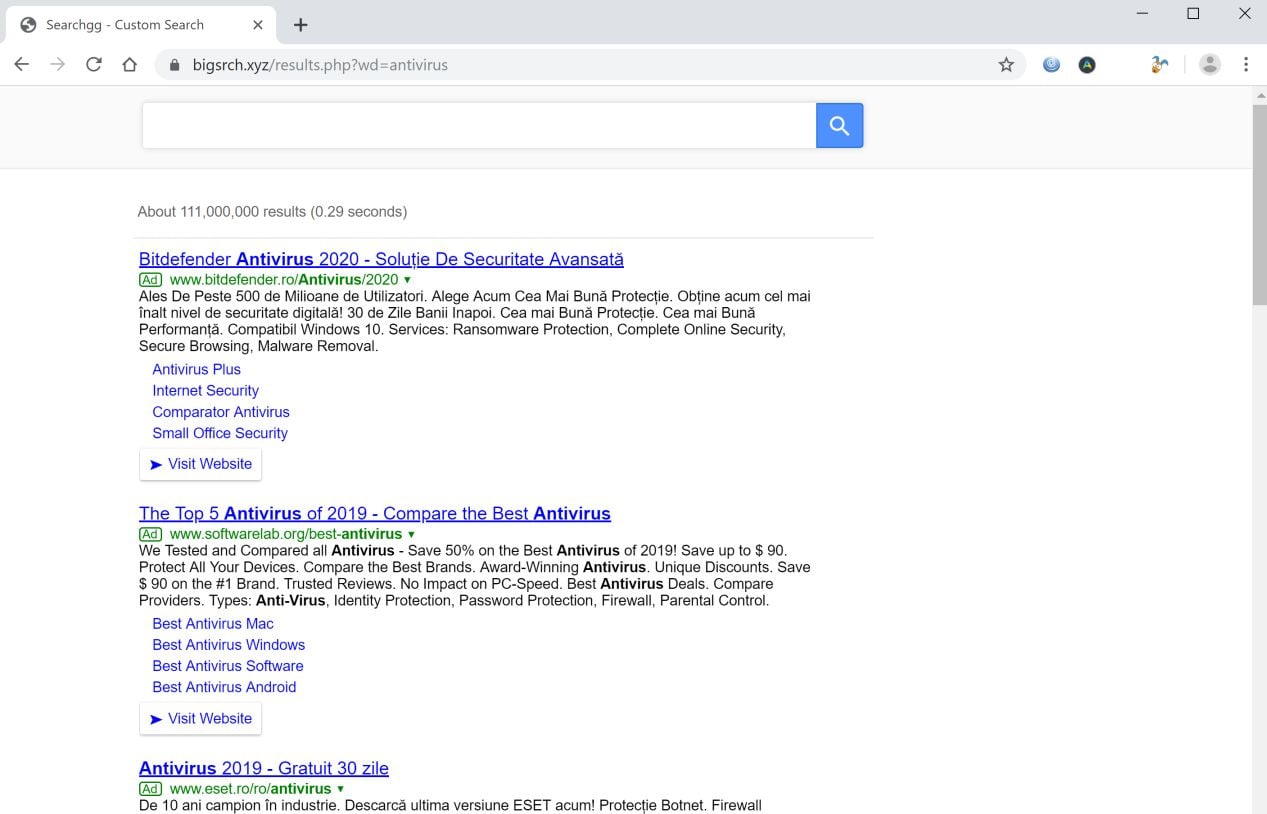Viewport: 1267px width, 814px height.
Task: Click the www.softwarelab.org/best-antivirus URL text
Action: (x=286, y=534)
